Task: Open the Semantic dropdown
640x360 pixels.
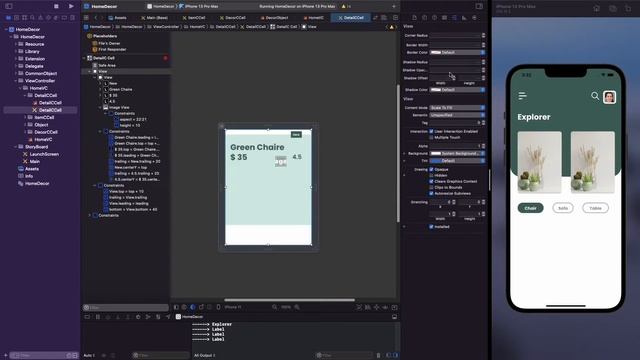Action: pos(457,115)
